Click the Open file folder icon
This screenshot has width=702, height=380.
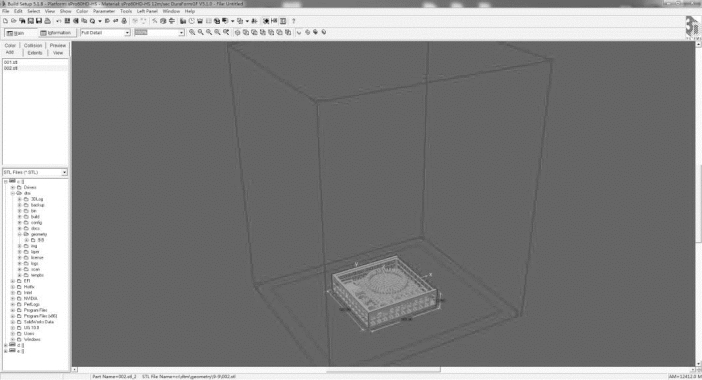[x=13, y=21]
